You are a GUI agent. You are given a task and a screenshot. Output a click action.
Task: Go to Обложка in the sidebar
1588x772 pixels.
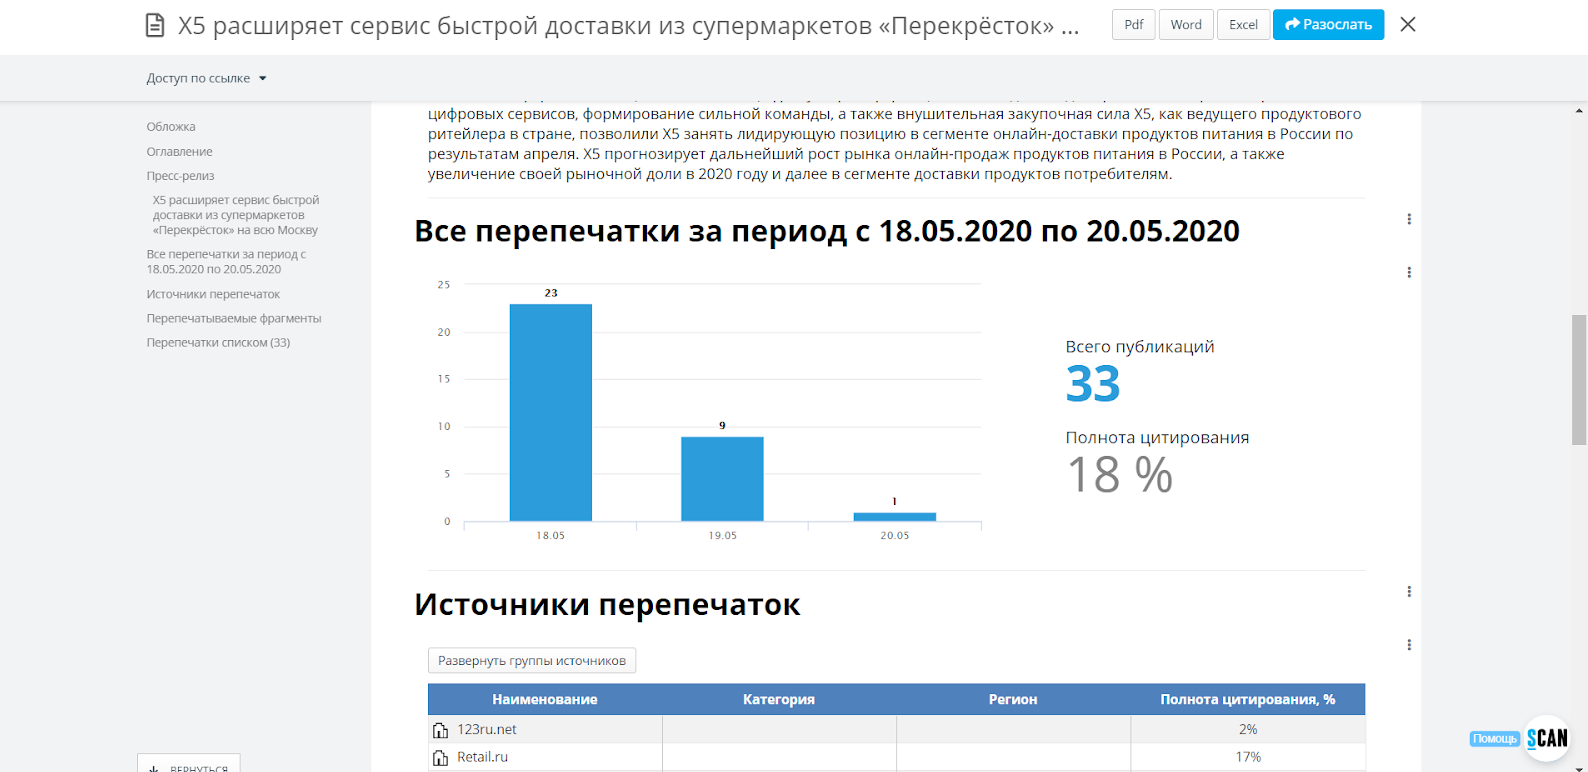point(171,127)
